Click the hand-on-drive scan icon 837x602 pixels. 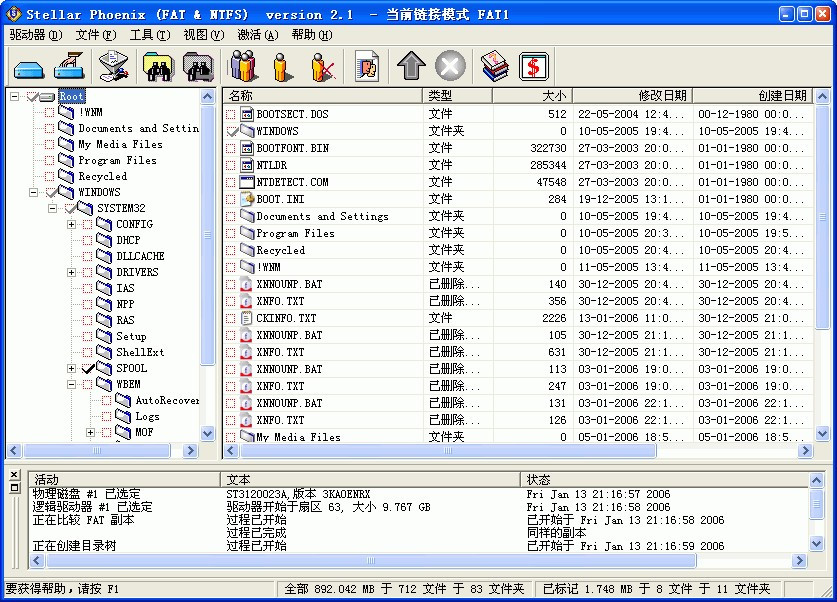click(70, 66)
